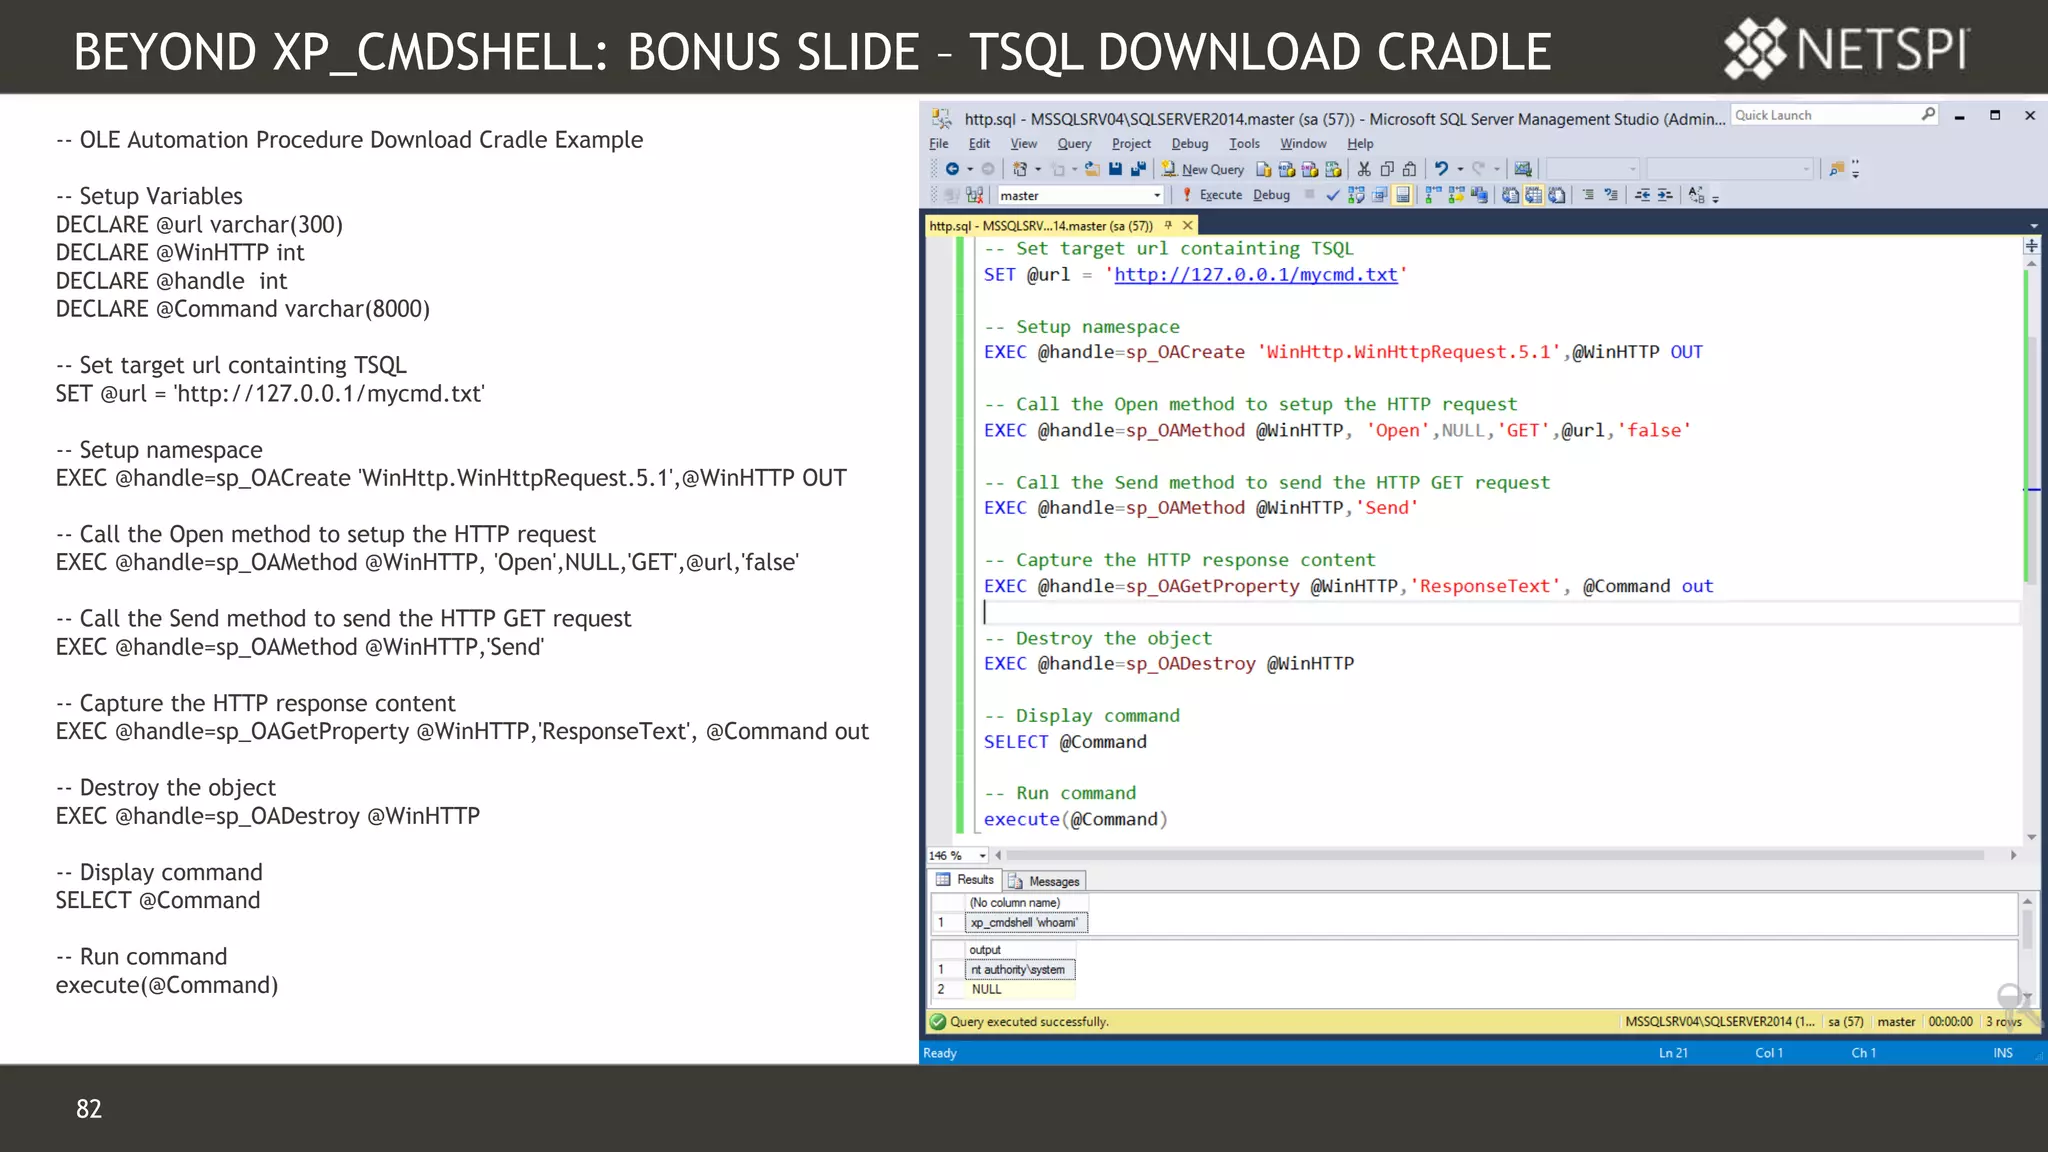Toggle Include Client Statistics
2048x1152 pixels.
coord(1479,195)
